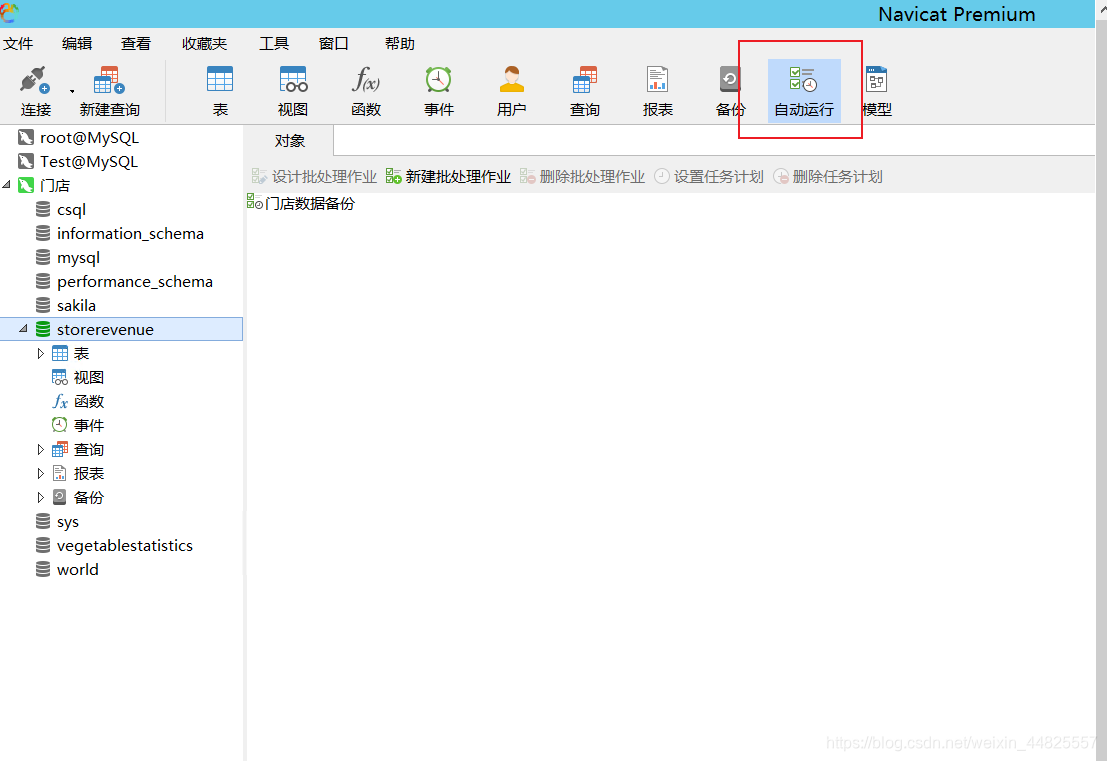The width and height of the screenshot is (1107, 761).
Task: Click 删除批处理作业 button
Action: tap(582, 176)
